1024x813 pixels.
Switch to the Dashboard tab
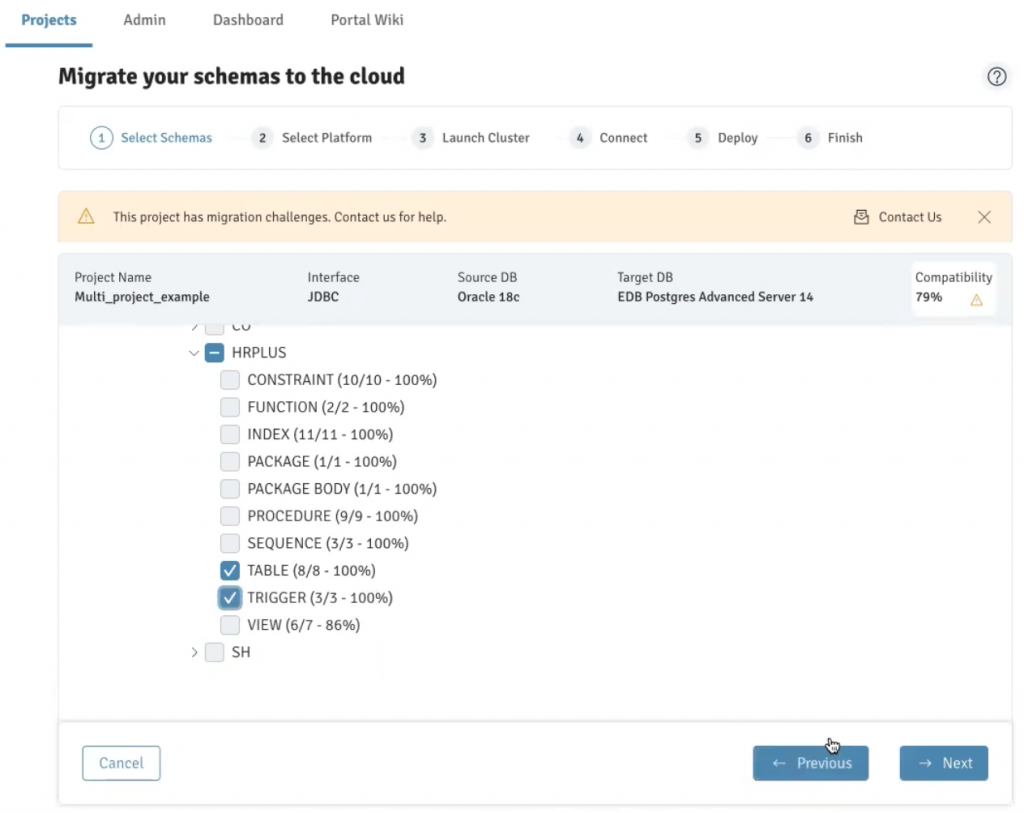(x=248, y=20)
